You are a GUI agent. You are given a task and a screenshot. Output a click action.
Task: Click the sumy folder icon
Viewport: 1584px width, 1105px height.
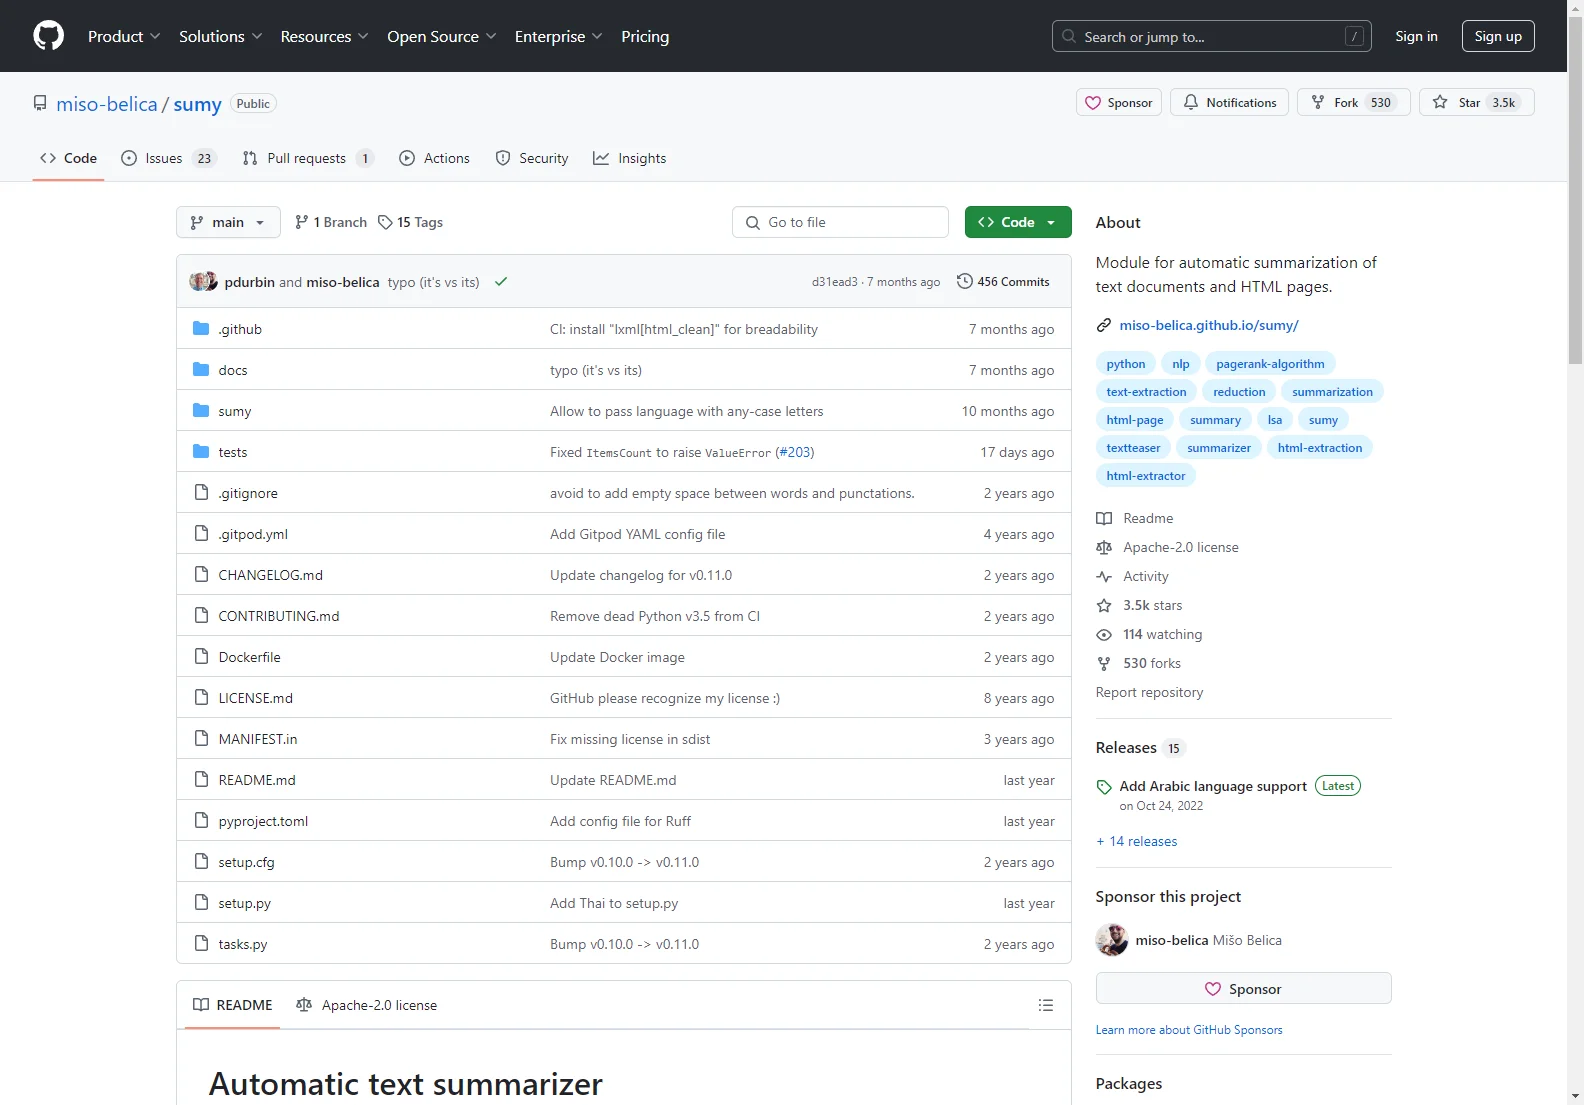(201, 411)
